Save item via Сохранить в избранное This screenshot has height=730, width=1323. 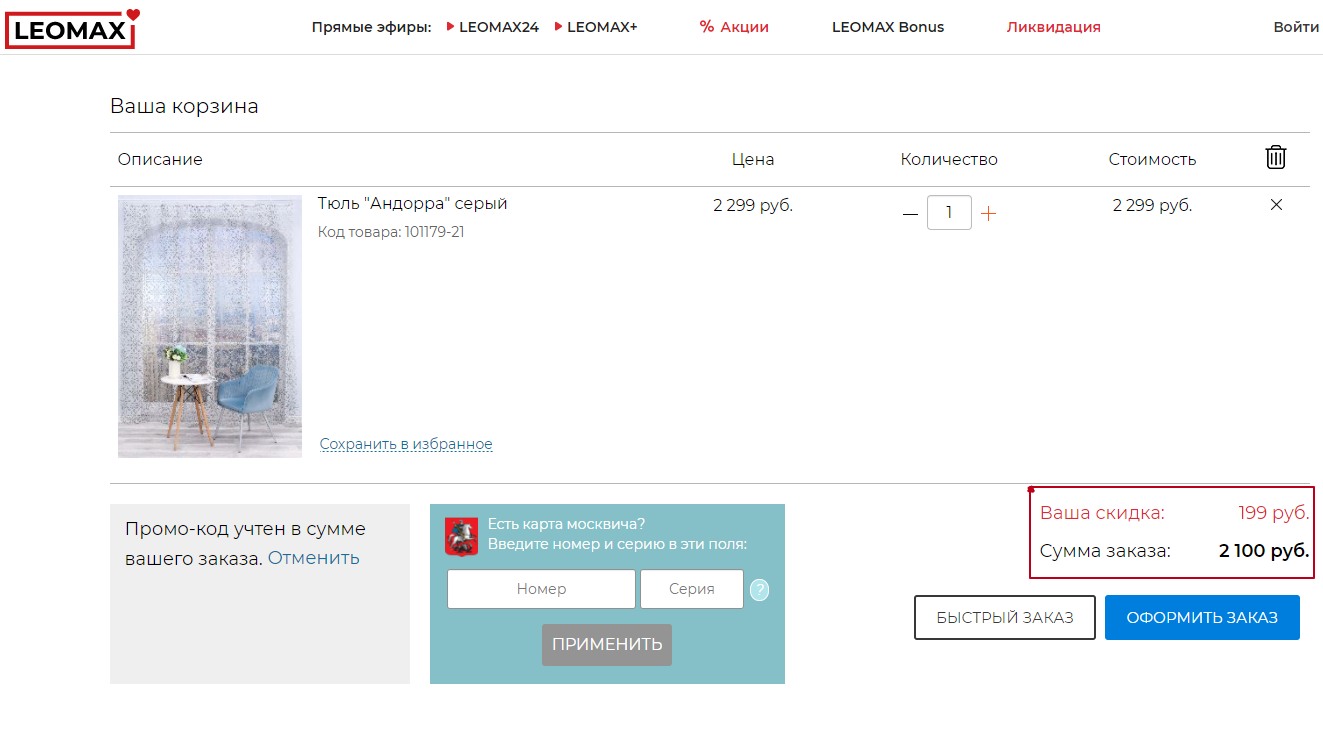pos(406,444)
